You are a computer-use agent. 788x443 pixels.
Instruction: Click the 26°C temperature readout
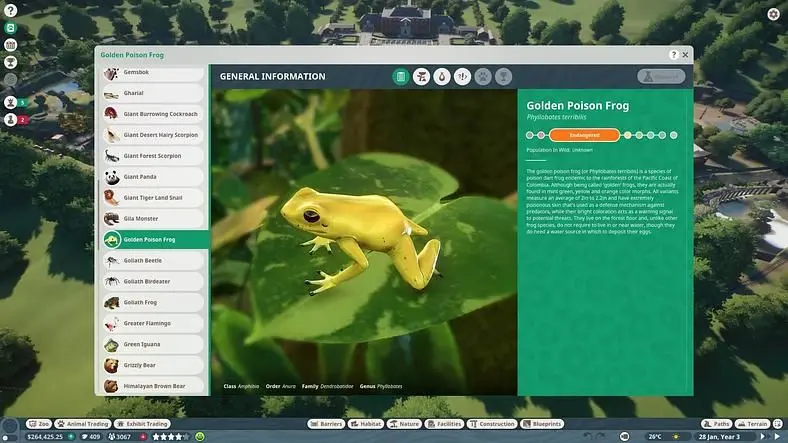(x=655, y=436)
